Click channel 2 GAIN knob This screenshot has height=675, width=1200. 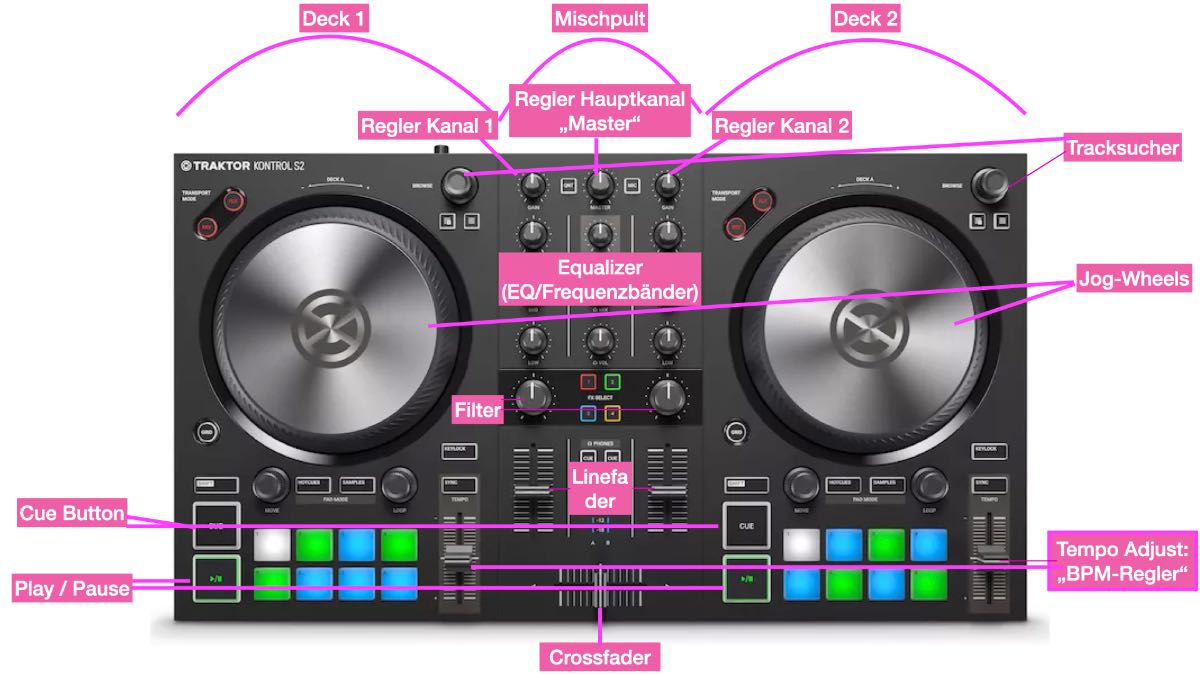pyautogui.click(x=667, y=185)
